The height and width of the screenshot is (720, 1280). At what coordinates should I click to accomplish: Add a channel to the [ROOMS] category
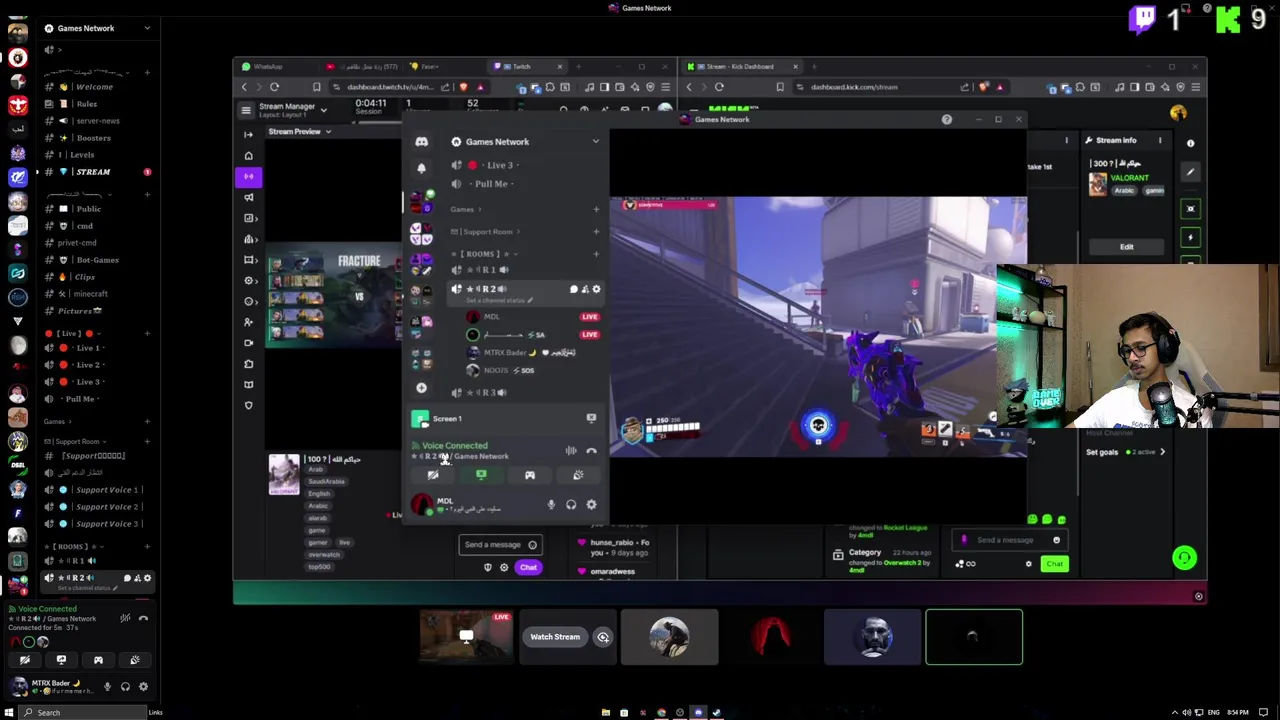click(x=147, y=546)
